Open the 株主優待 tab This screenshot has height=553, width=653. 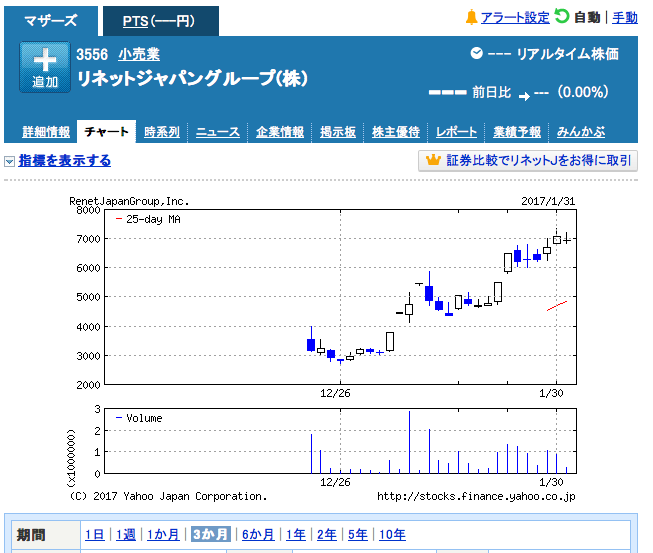click(x=396, y=132)
